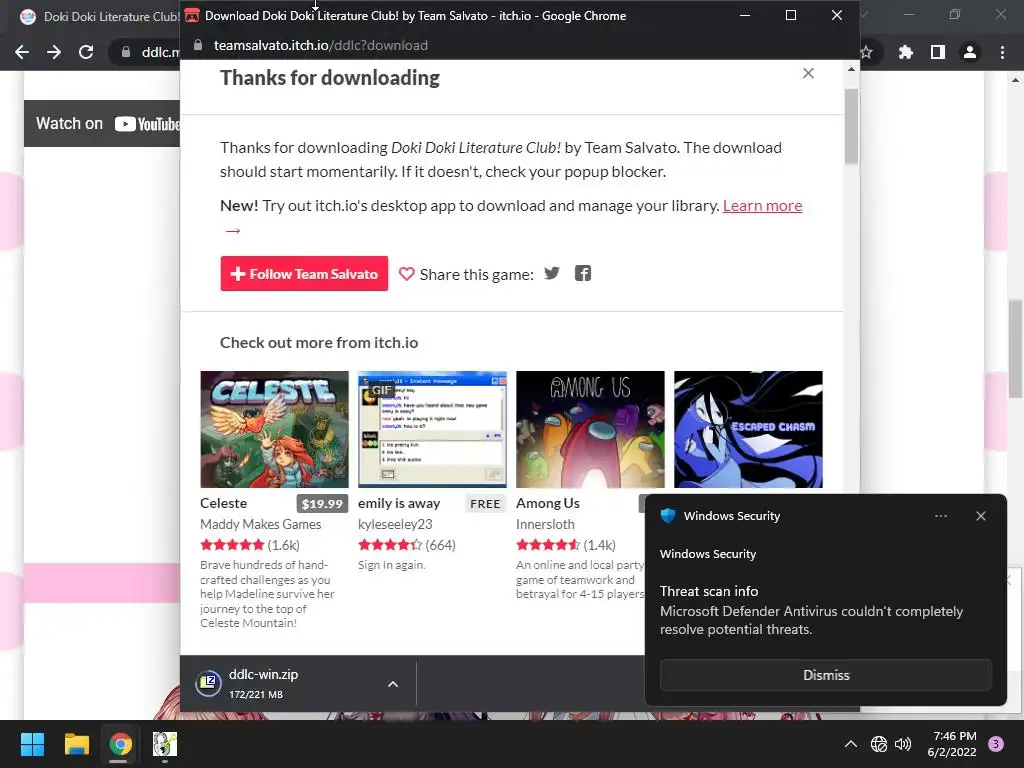
Task: Click the FREE tag on emily is away
Action: tap(485, 504)
